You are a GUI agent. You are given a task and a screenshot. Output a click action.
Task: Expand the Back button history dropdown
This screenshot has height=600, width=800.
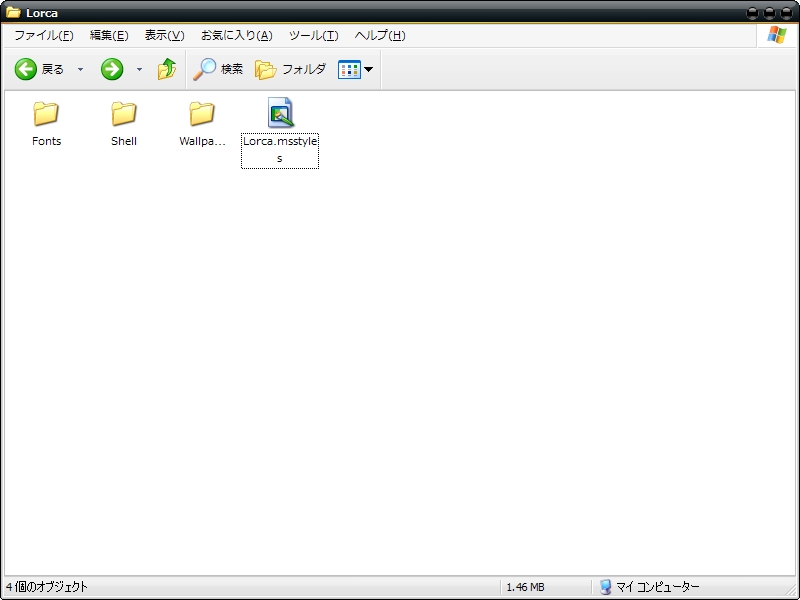tap(80, 69)
